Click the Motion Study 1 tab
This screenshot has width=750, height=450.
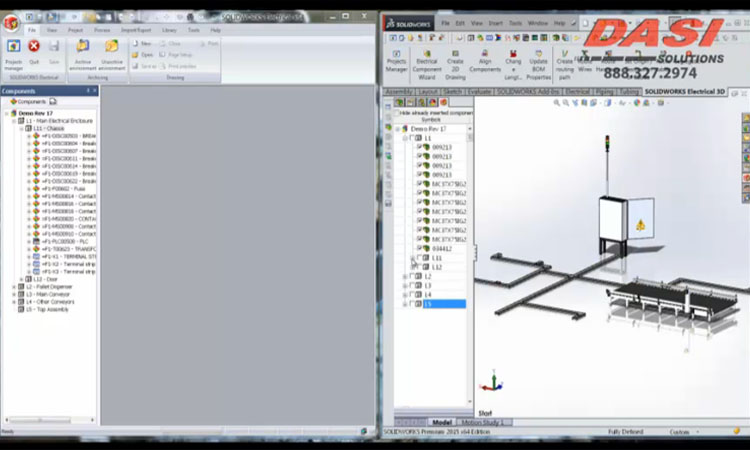tap(481, 422)
